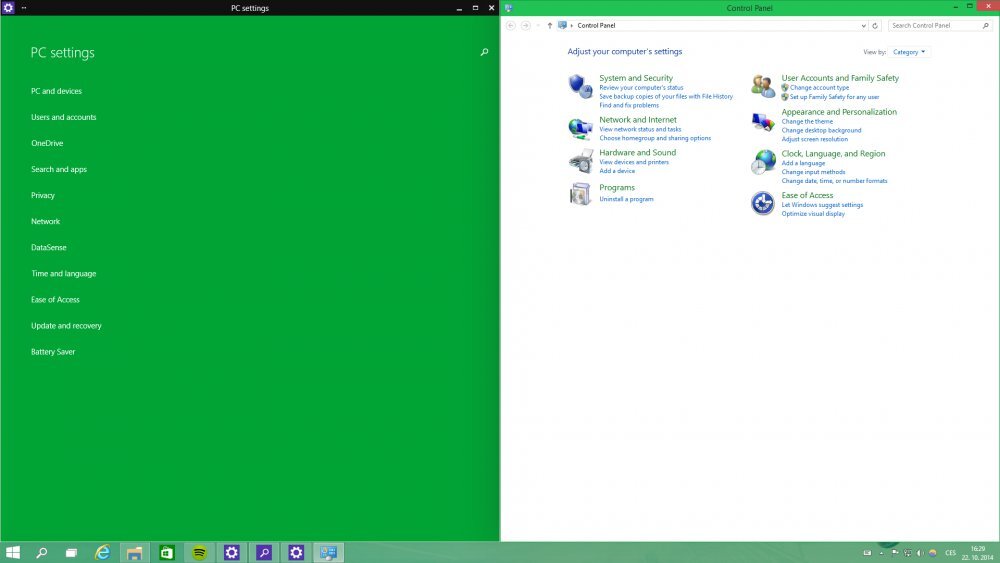Image resolution: width=1000 pixels, height=563 pixels.
Task: Open the network status tray icon
Action: click(908, 553)
